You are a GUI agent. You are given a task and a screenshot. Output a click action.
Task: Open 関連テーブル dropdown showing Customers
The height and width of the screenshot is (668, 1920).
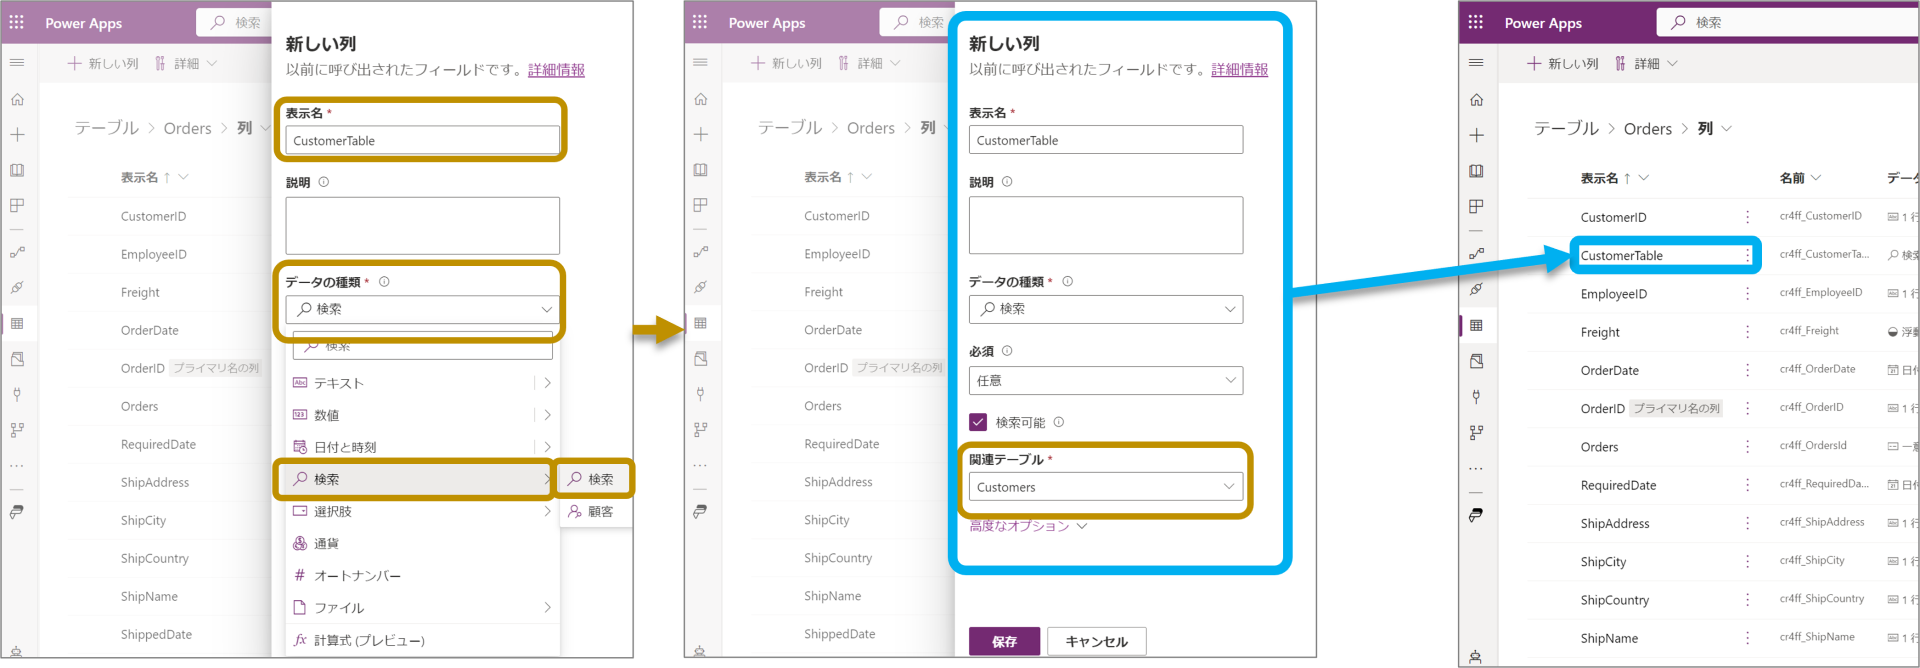pos(1106,487)
